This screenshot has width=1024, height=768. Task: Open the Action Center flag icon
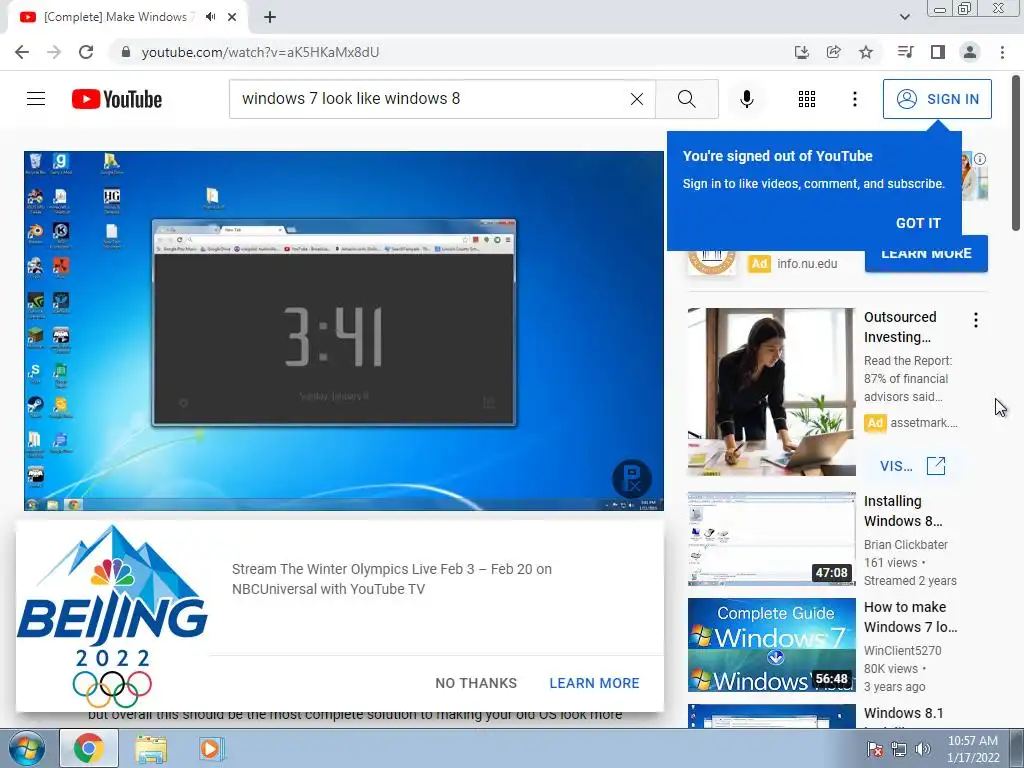(x=875, y=749)
